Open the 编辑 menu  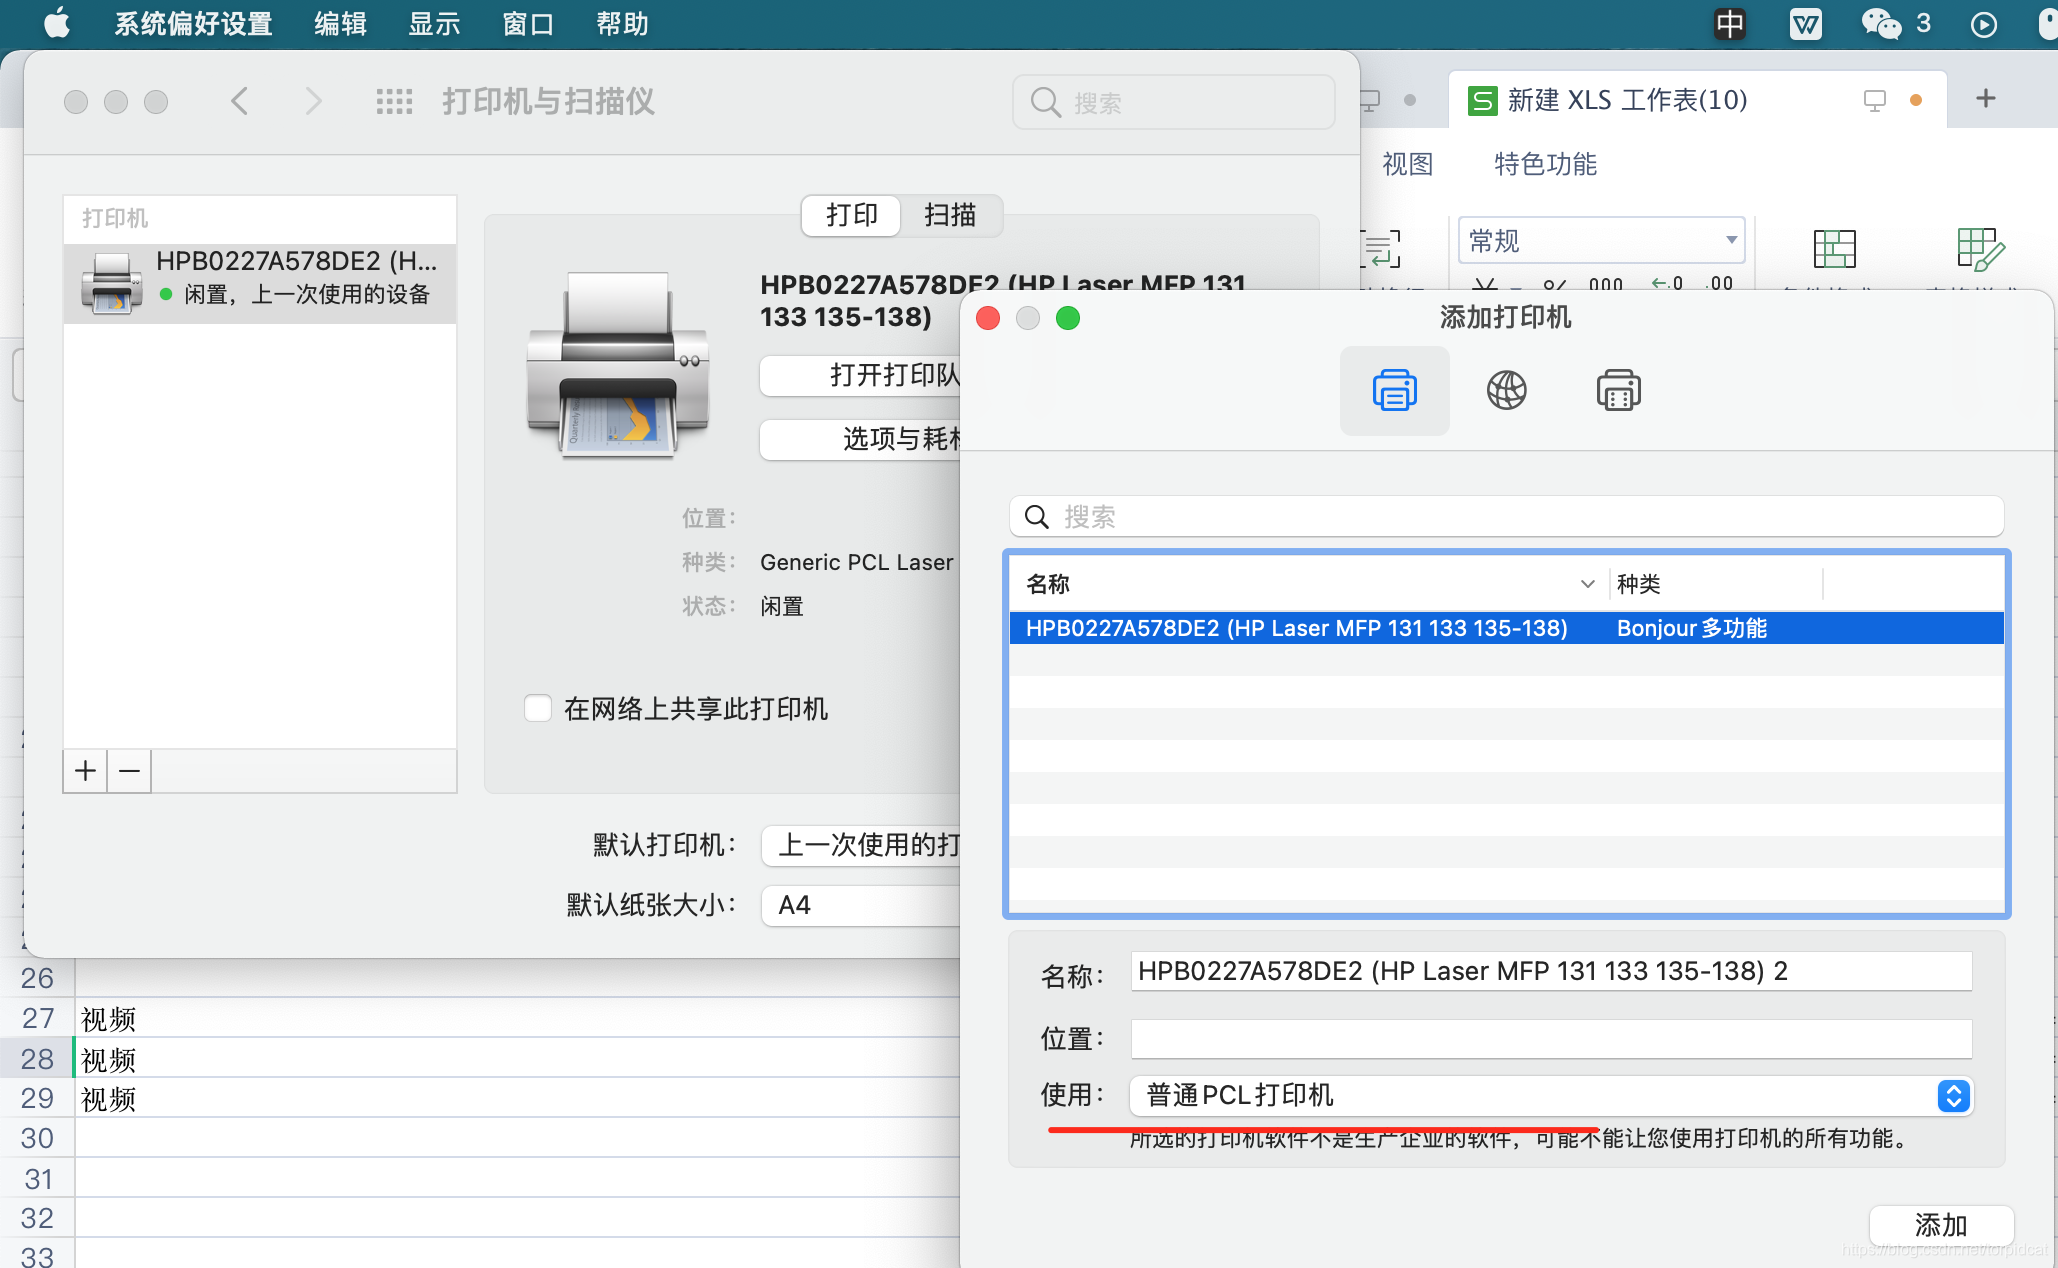pyautogui.click(x=340, y=23)
